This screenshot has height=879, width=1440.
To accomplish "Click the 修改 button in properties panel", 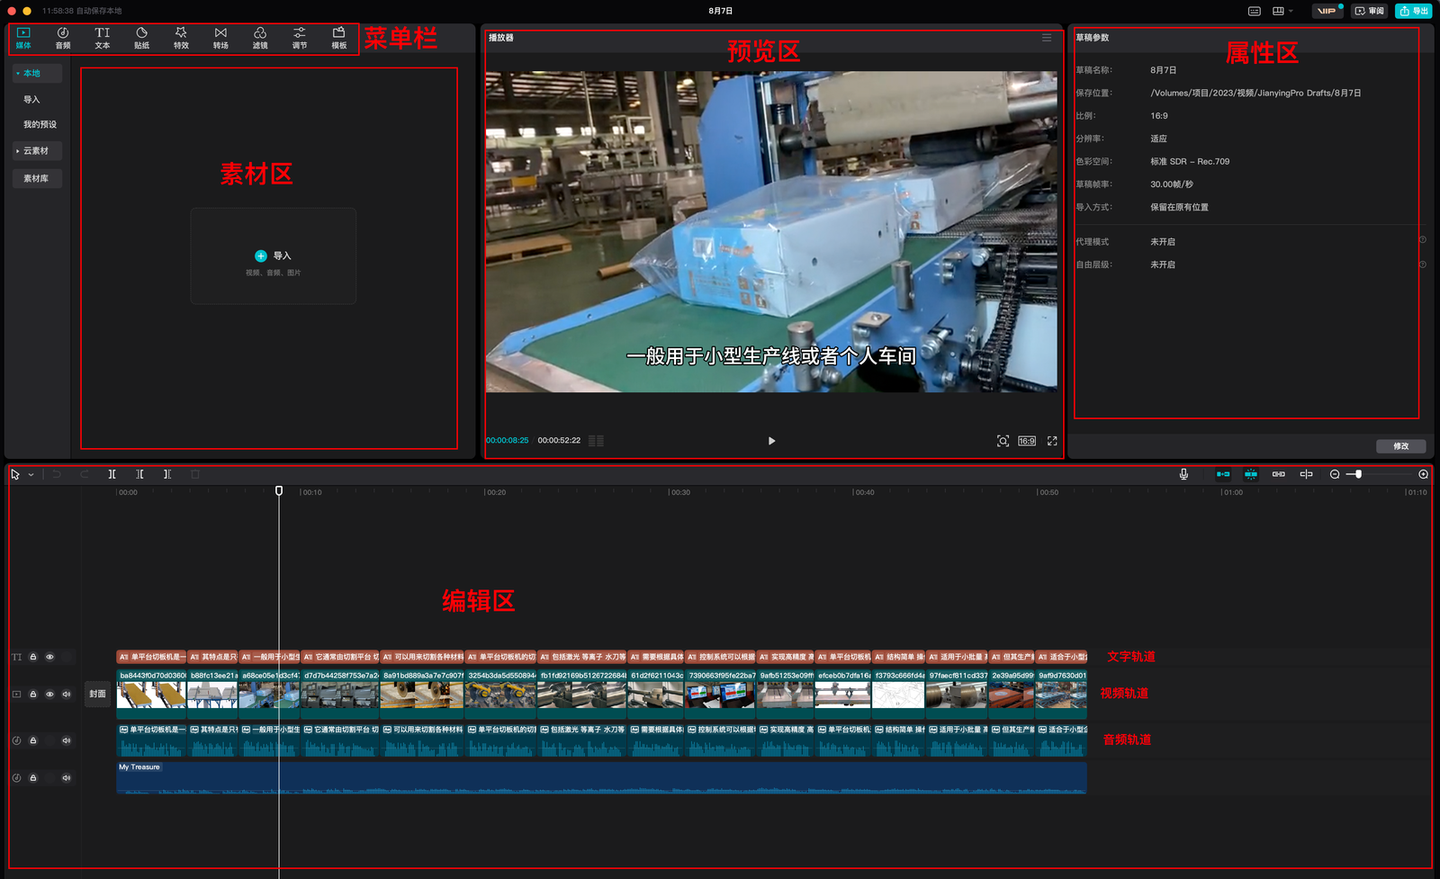I will (1400, 446).
